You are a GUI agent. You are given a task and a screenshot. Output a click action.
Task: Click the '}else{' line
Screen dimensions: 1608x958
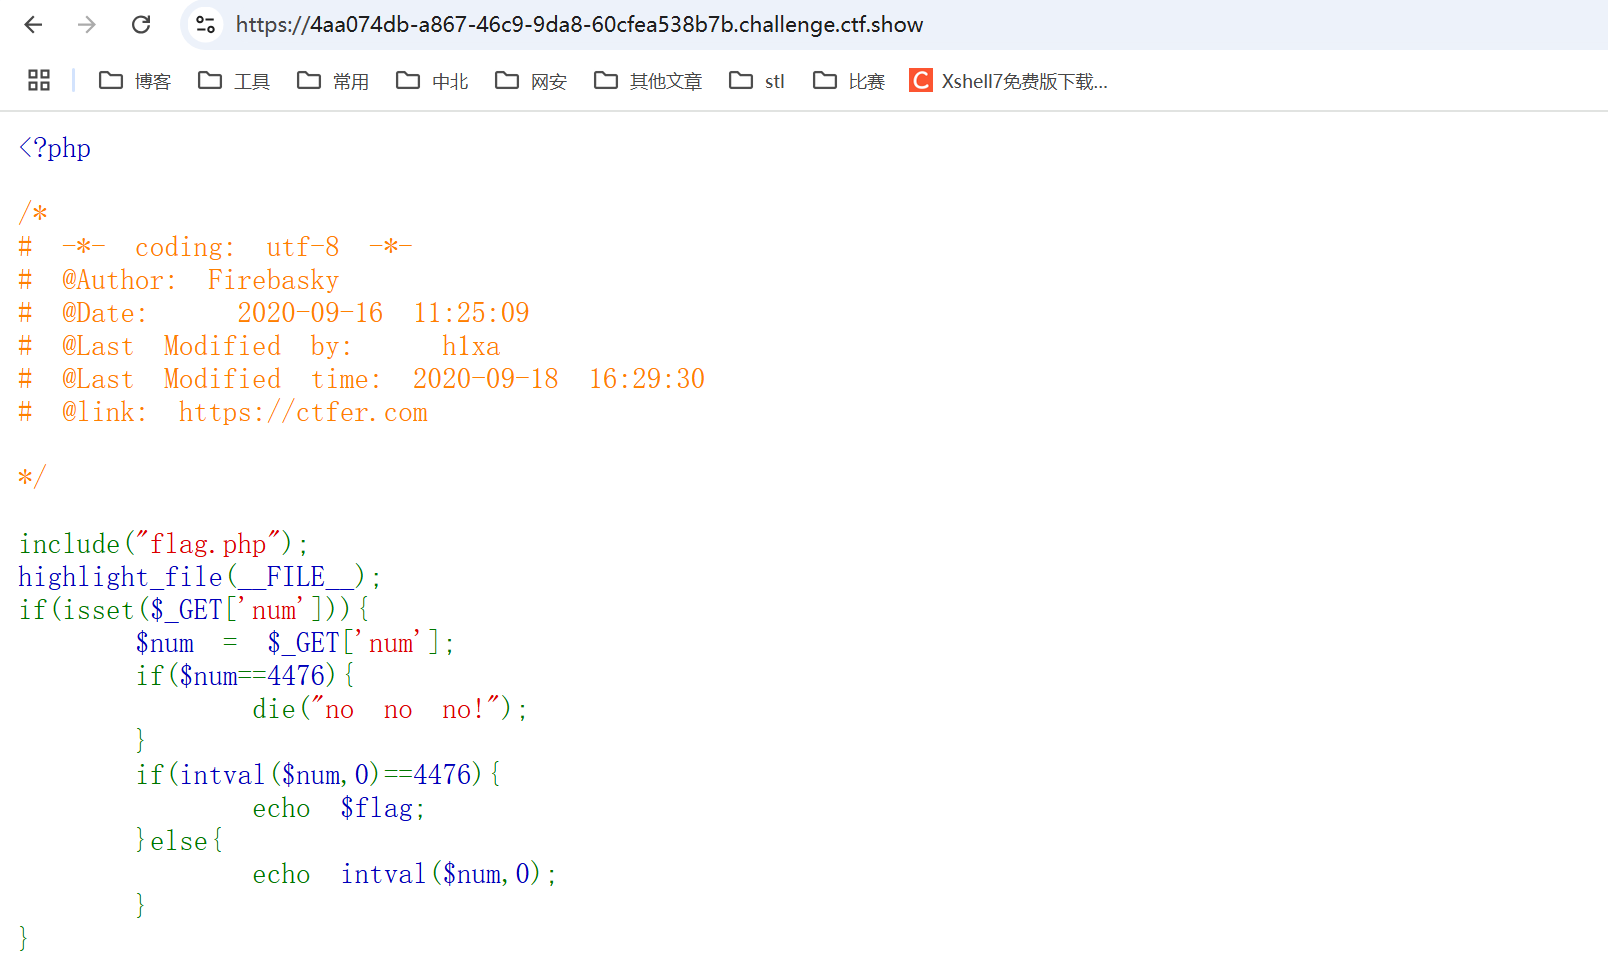pos(179,841)
